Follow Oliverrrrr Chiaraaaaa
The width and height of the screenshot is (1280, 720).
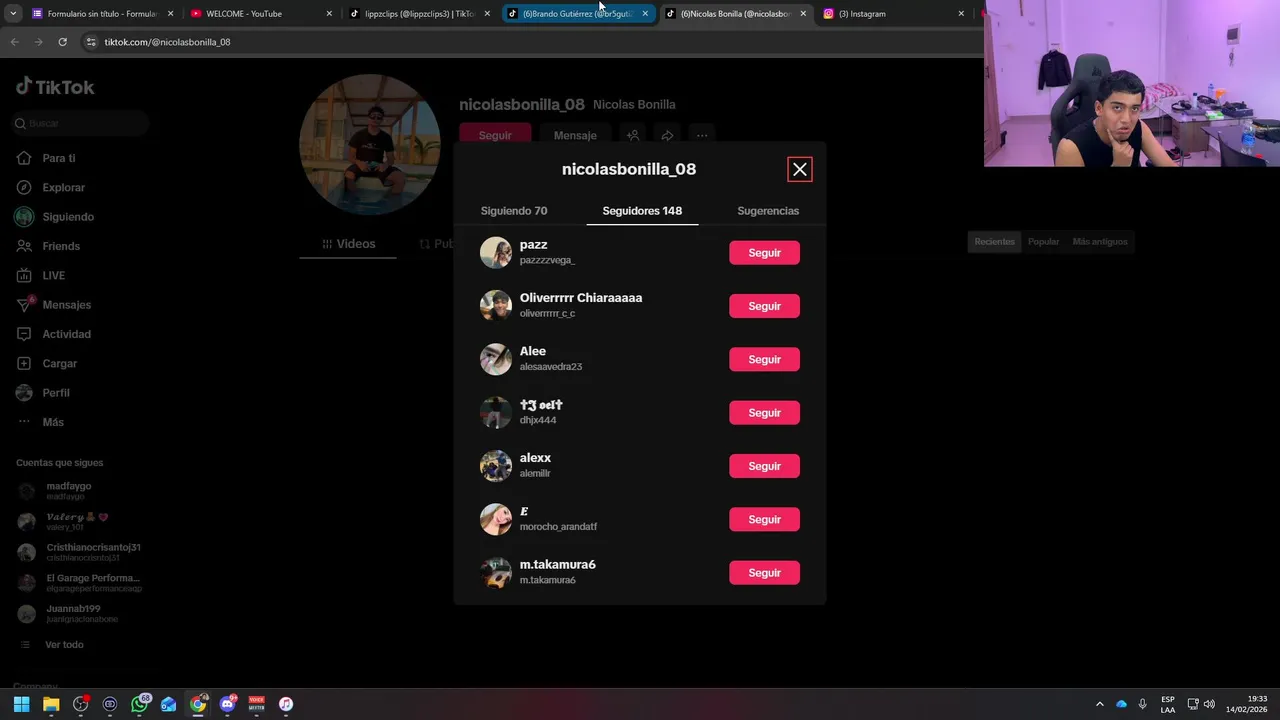764,306
